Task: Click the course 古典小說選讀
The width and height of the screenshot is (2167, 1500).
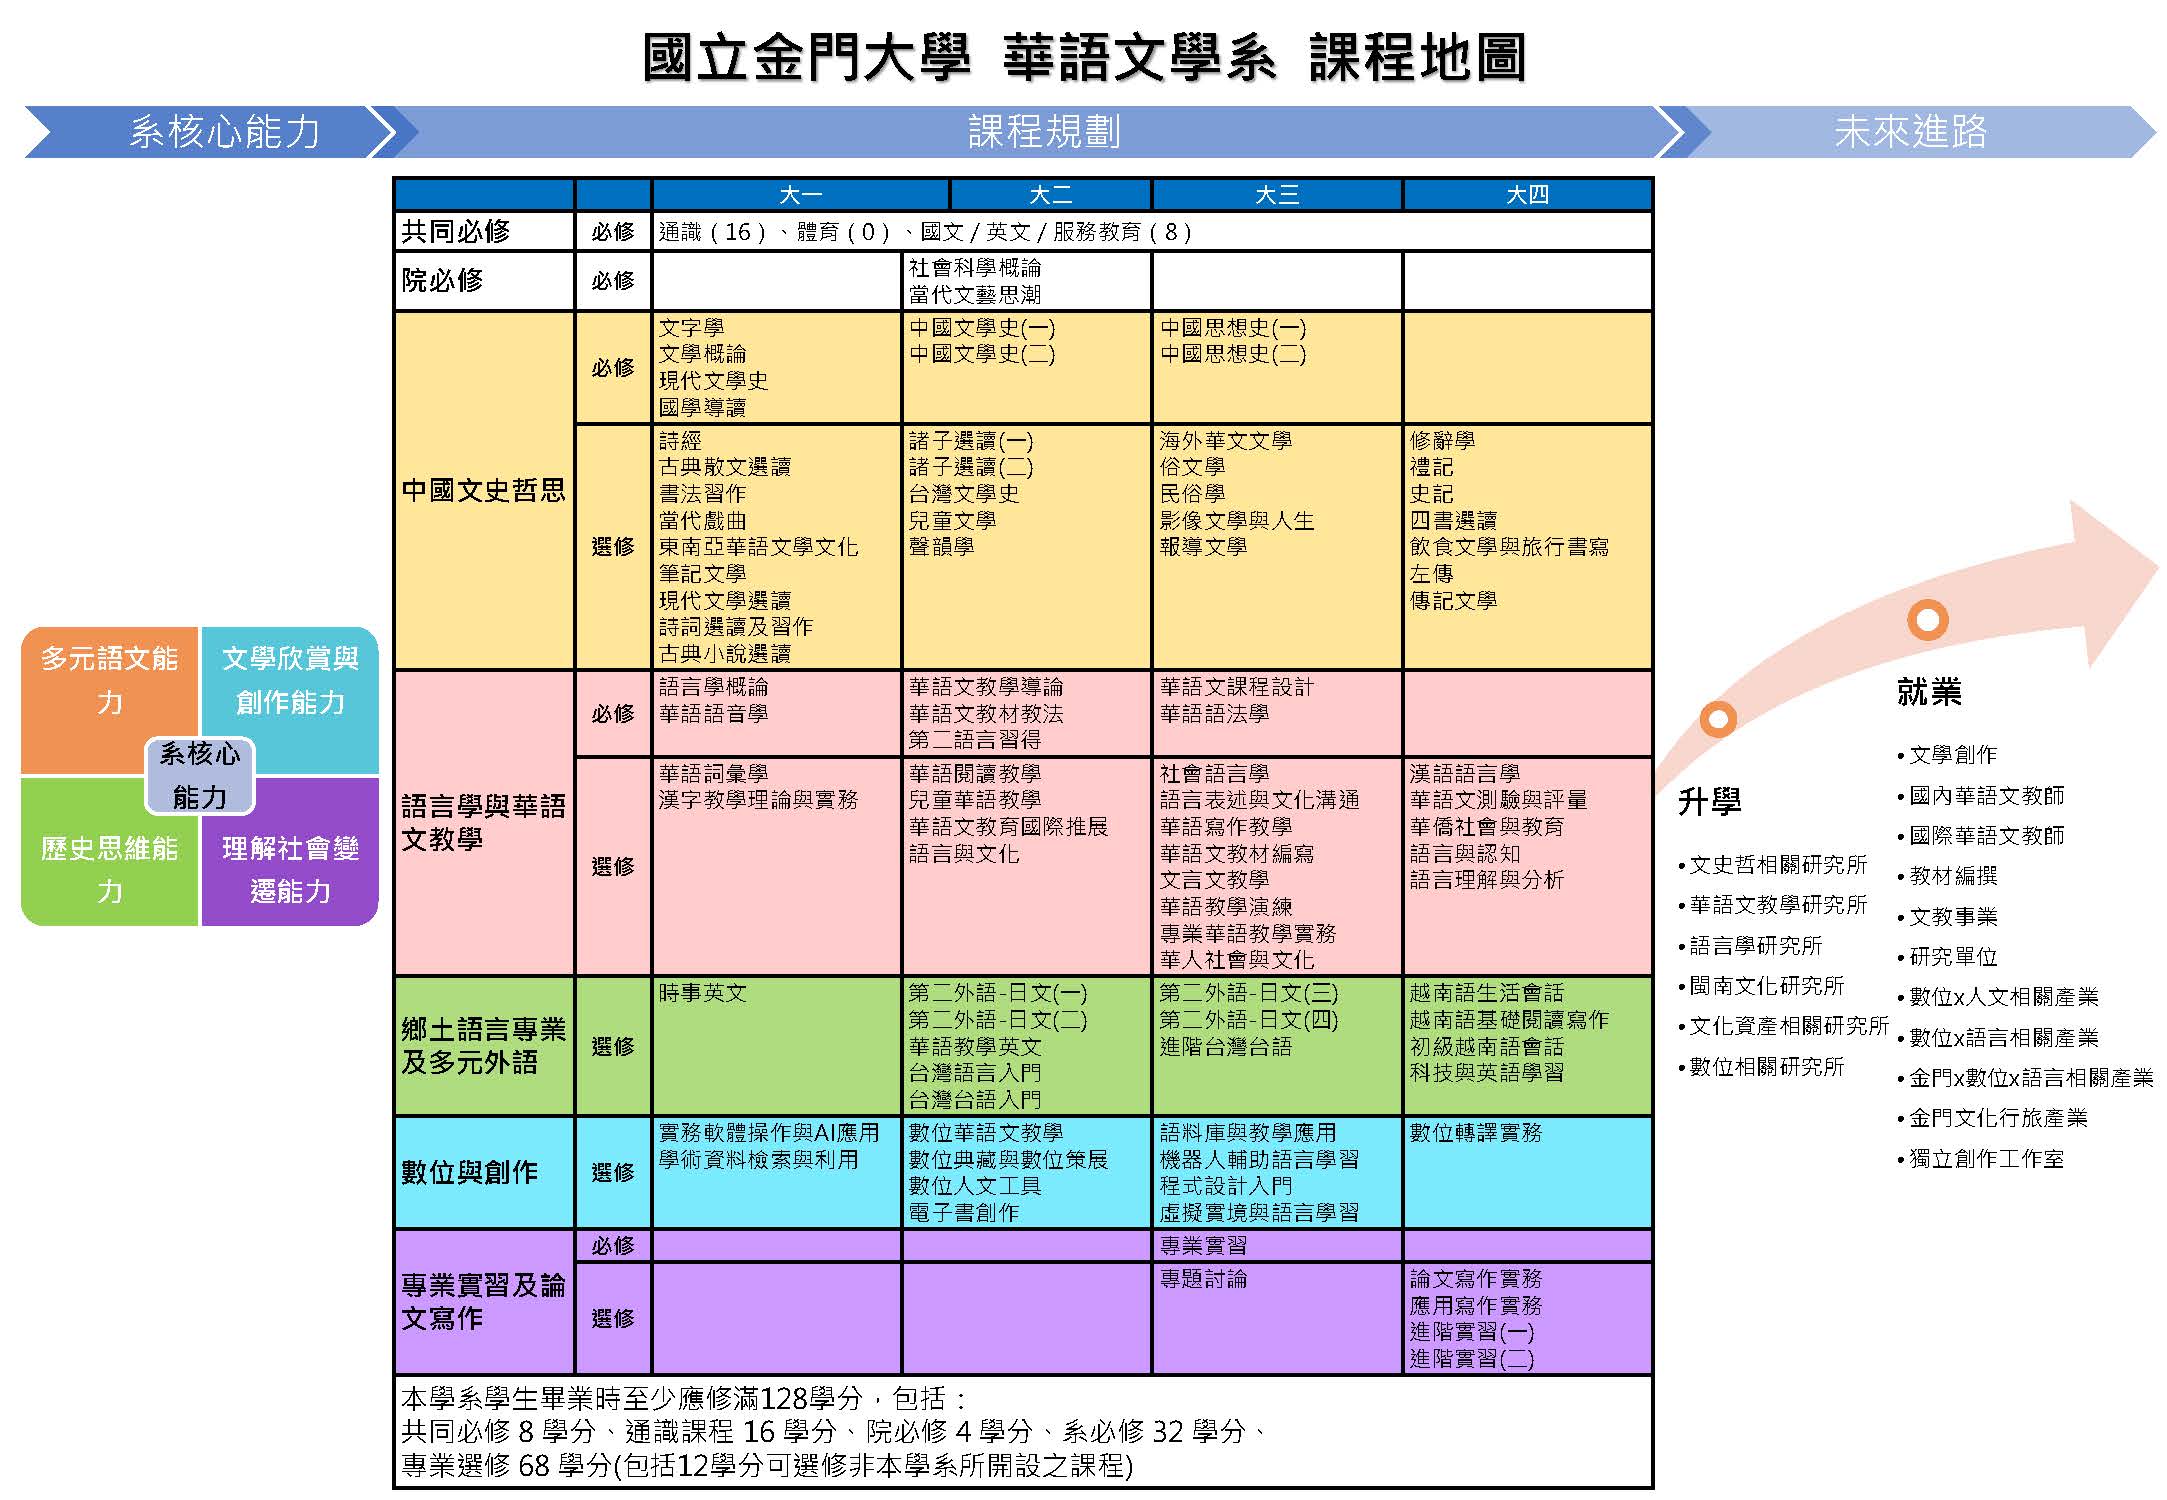Action: (x=725, y=654)
